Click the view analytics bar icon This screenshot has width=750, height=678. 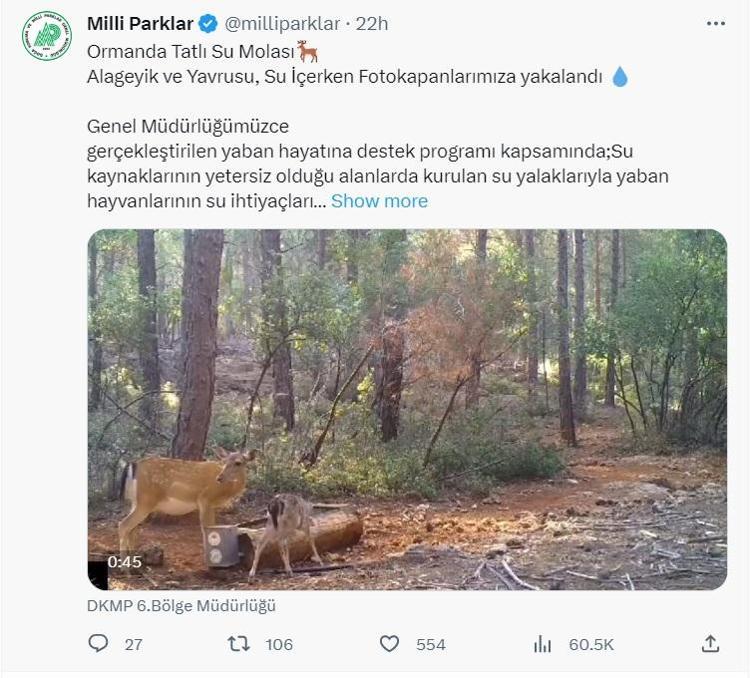(542, 644)
